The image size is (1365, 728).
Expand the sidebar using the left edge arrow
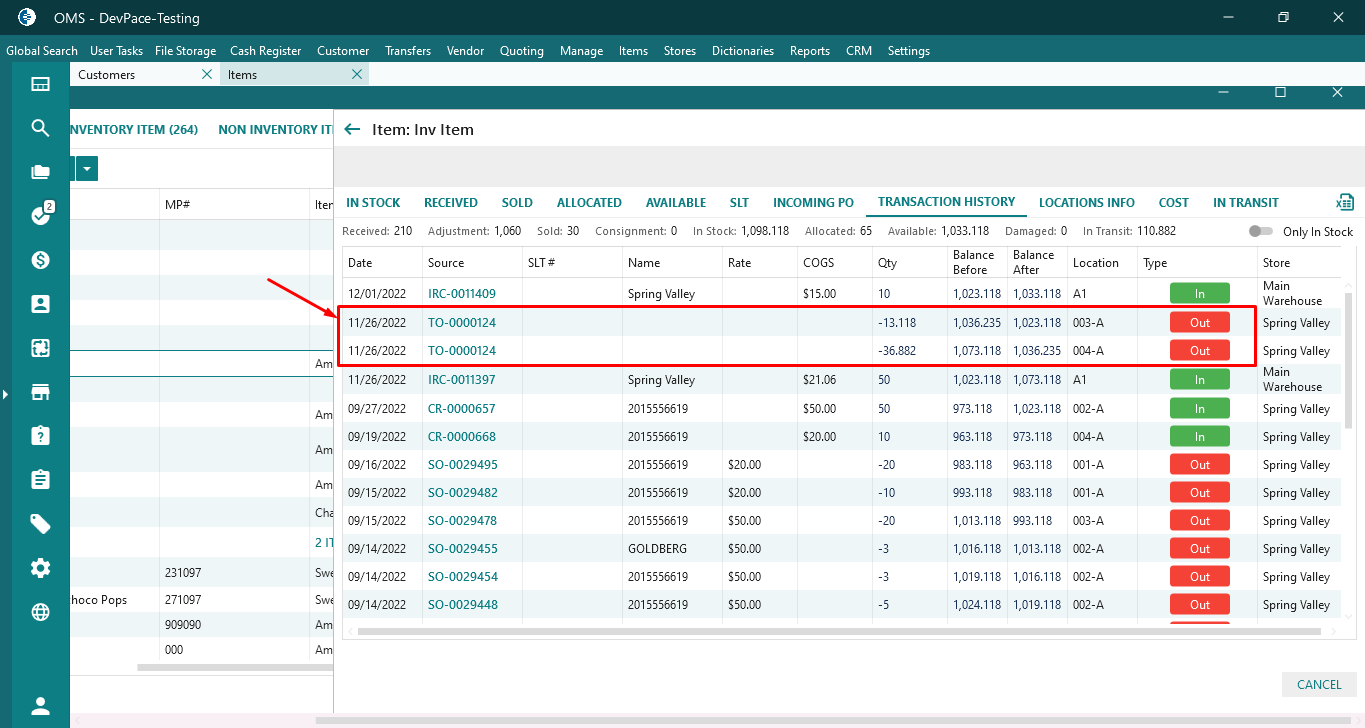coord(5,395)
